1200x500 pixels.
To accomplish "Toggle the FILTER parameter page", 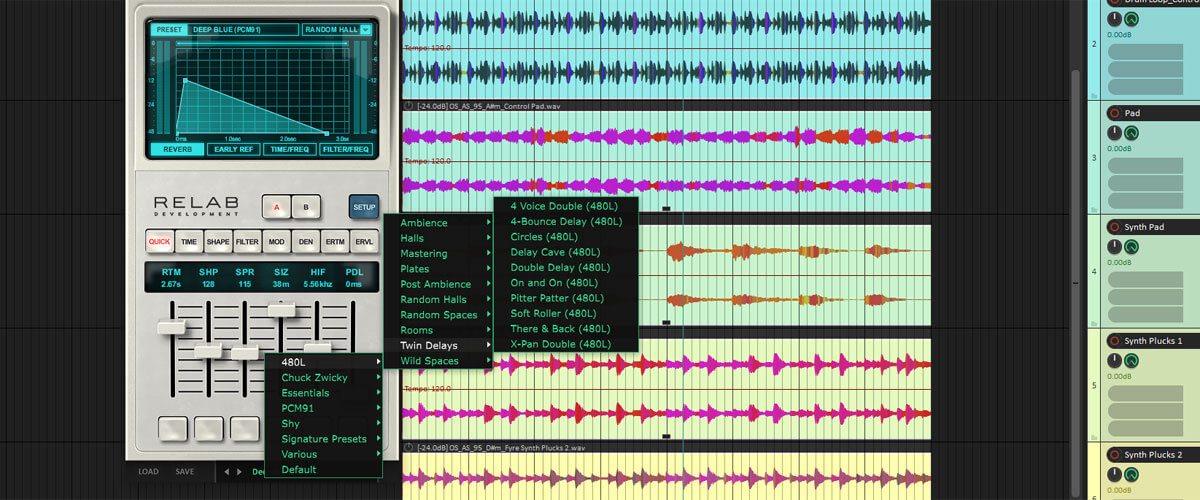I will (247, 242).
